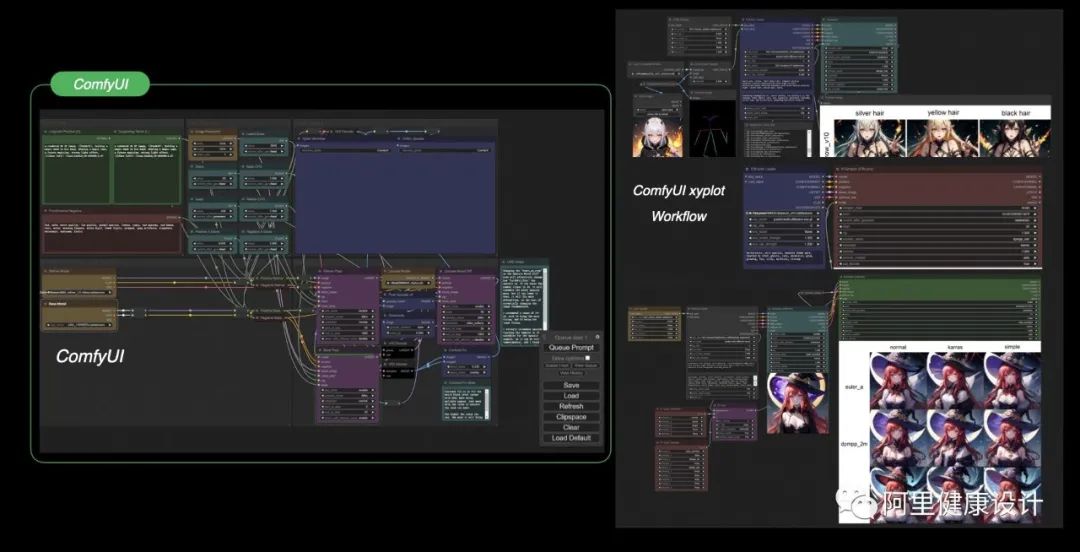
Task: Click the Queue Prompt button
Action: point(571,347)
